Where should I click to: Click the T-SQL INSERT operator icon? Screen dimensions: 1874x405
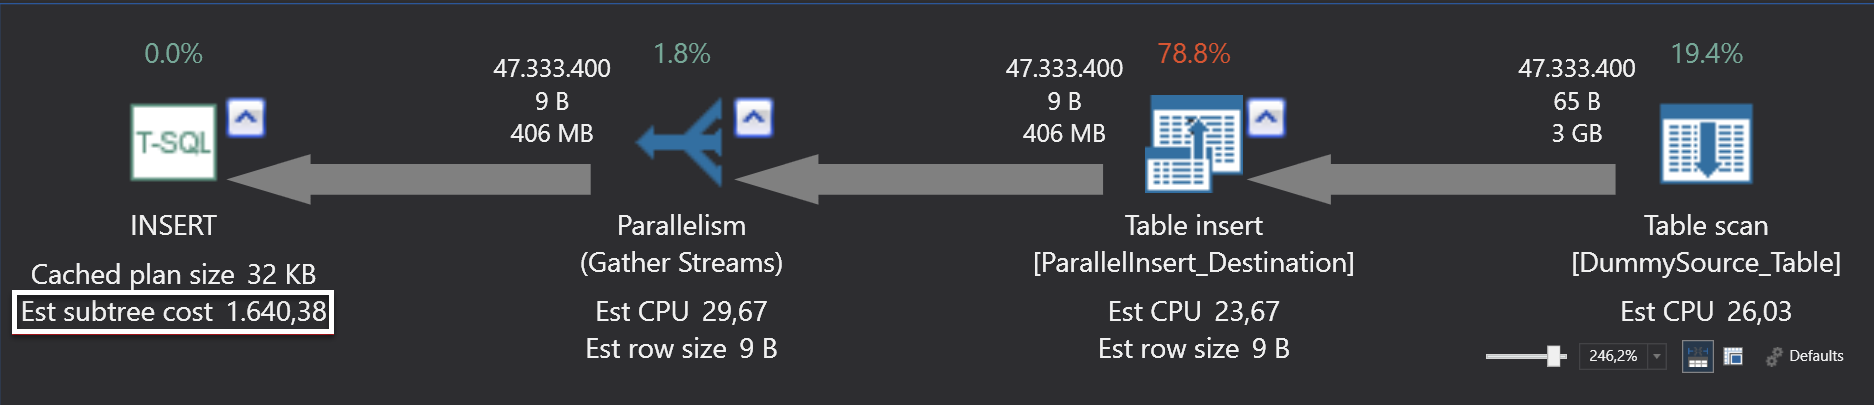pyautogui.click(x=173, y=143)
